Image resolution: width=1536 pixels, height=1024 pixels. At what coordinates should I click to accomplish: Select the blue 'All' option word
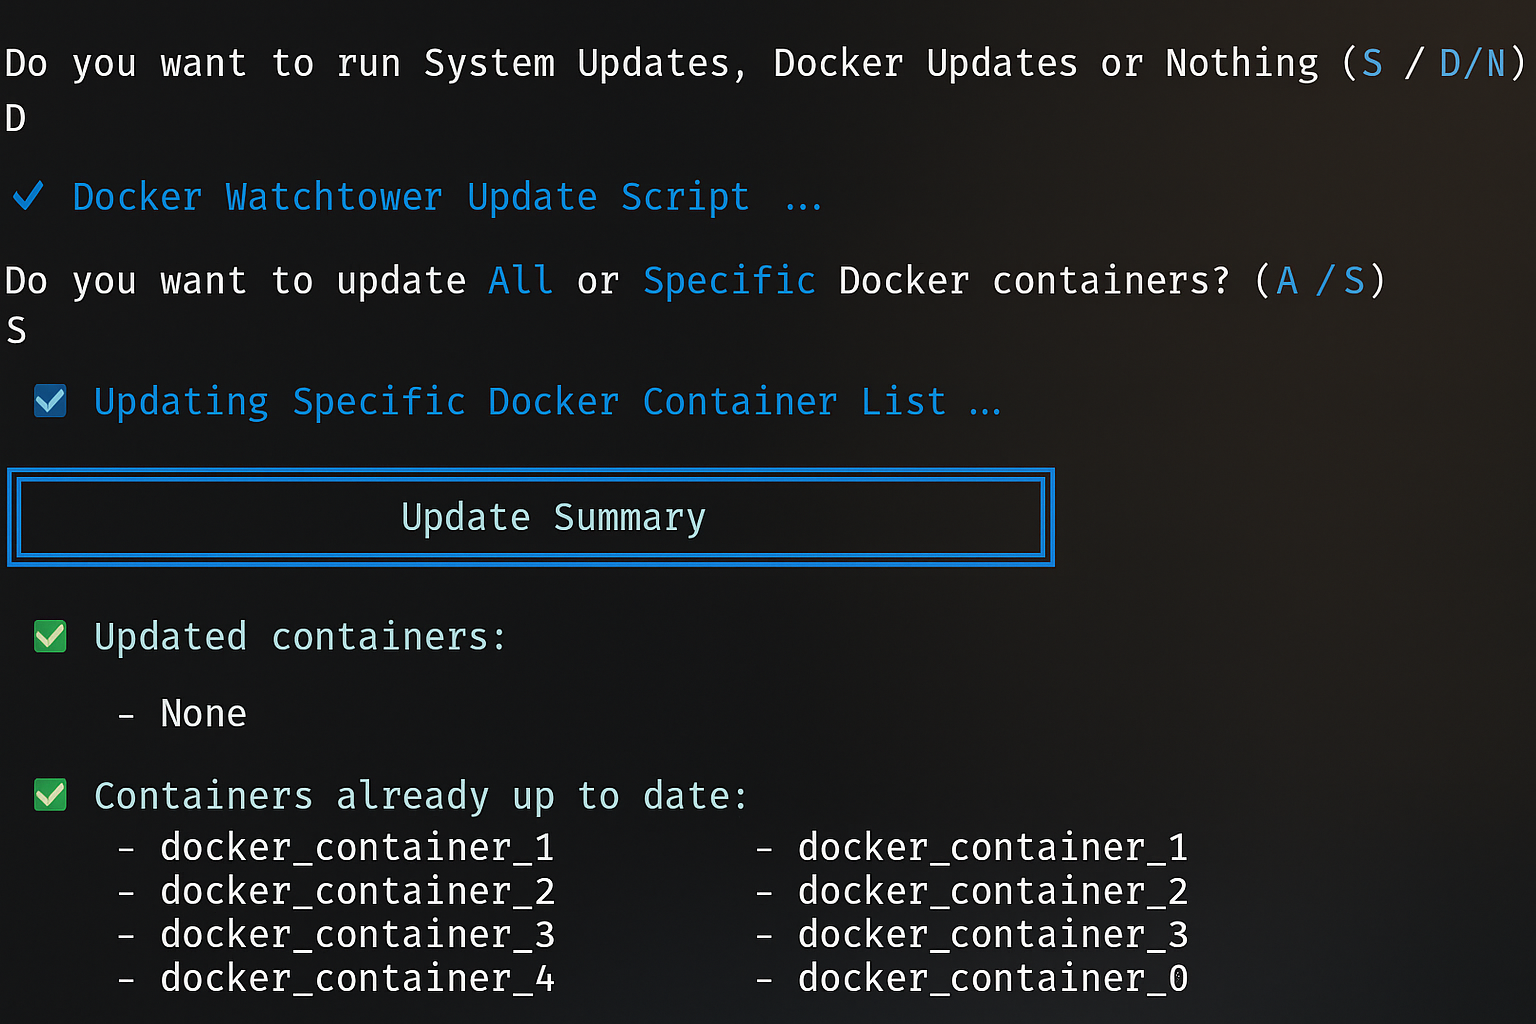pyautogui.click(x=520, y=280)
